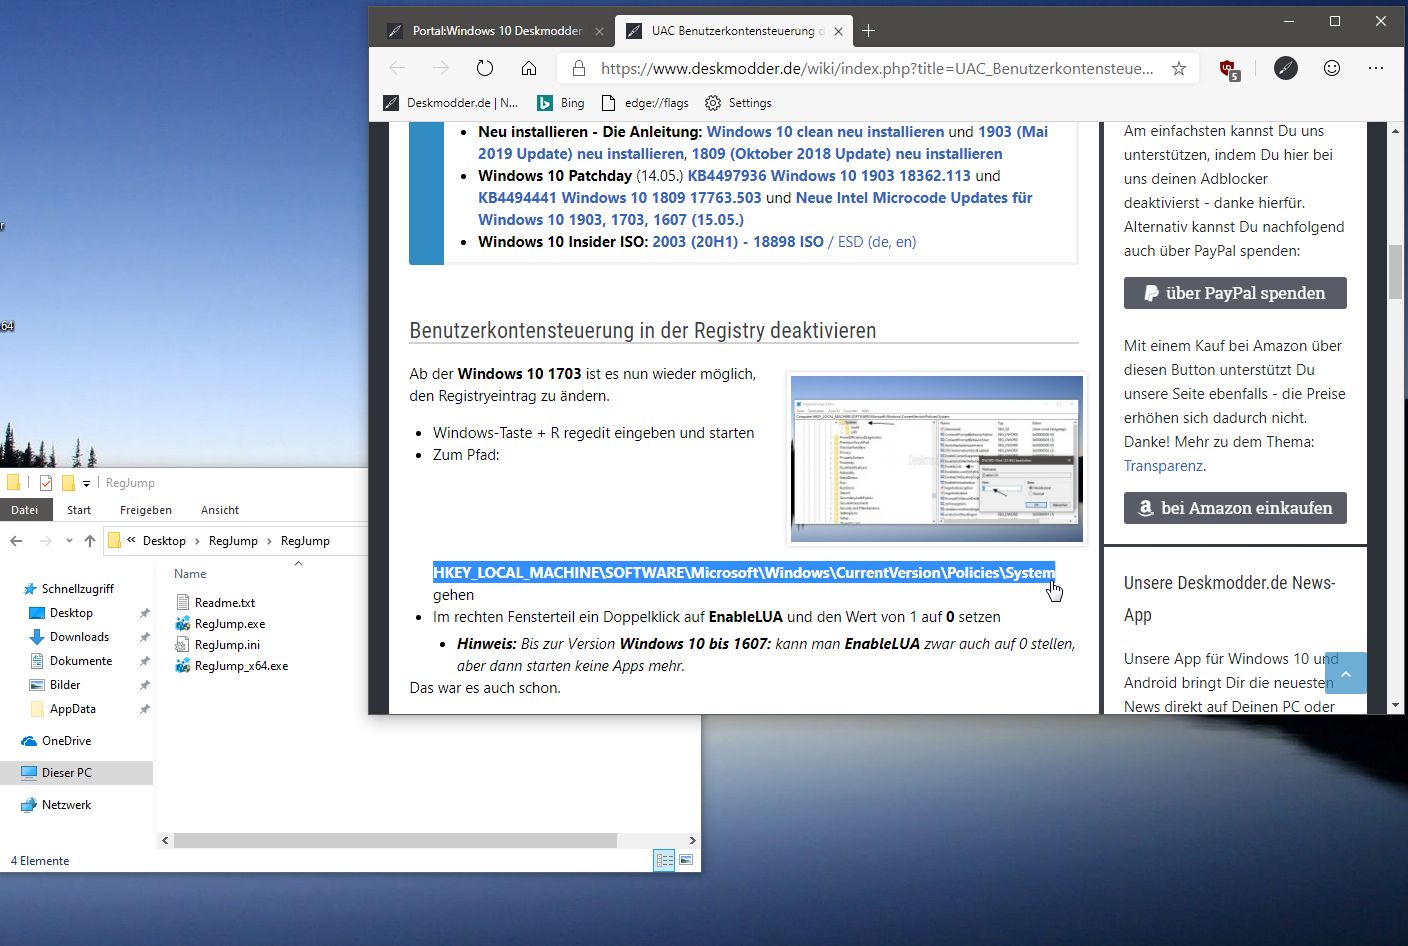This screenshot has width=1408, height=946.
Task: Expand recent locations dropdown in Explorer
Action: tap(69, 541)
